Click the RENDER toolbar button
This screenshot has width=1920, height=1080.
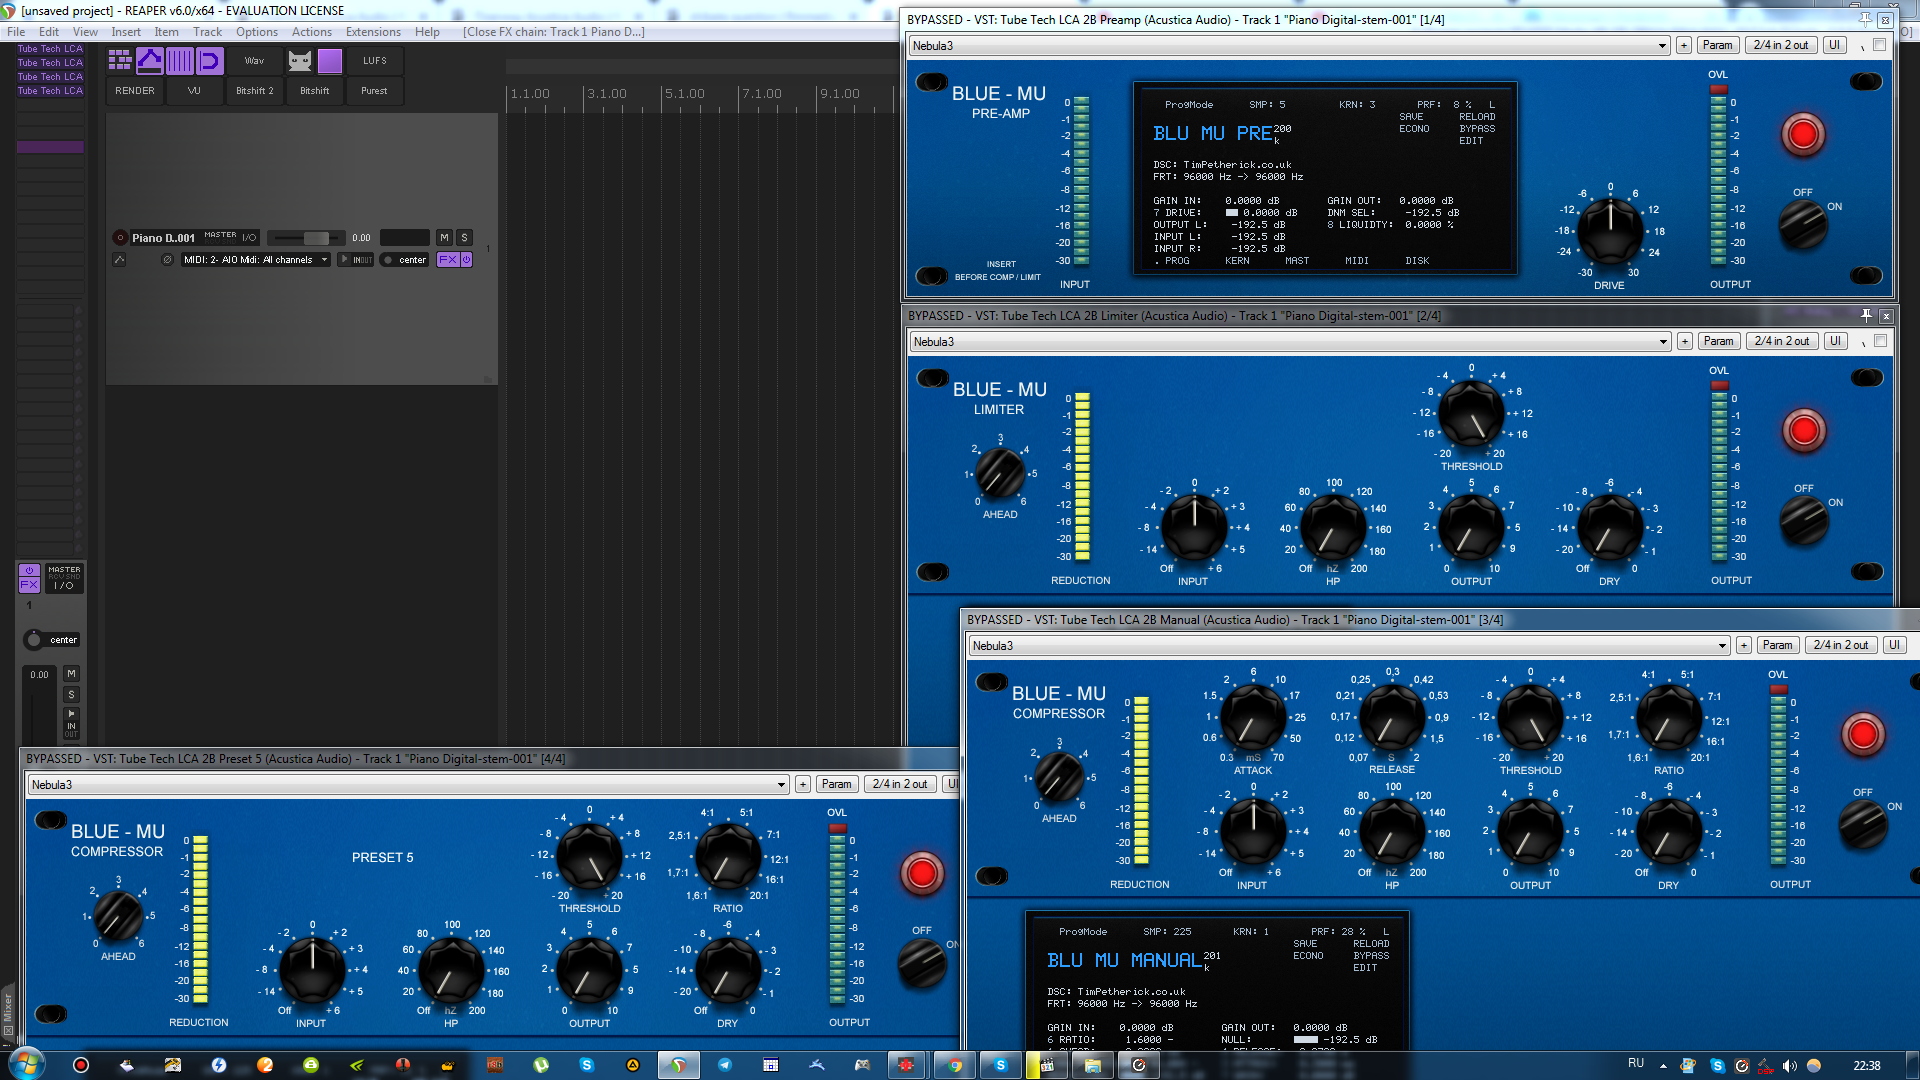pos(135,91)
